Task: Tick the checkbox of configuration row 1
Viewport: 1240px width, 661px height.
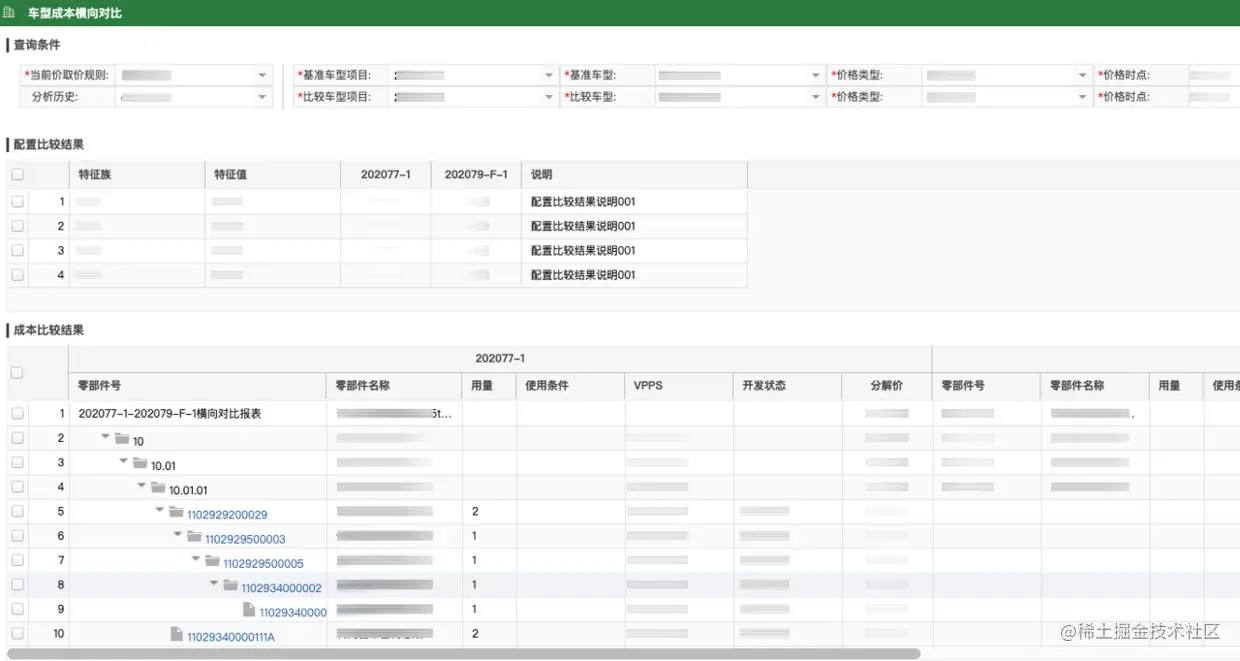Action: click(x=17, y=201)
